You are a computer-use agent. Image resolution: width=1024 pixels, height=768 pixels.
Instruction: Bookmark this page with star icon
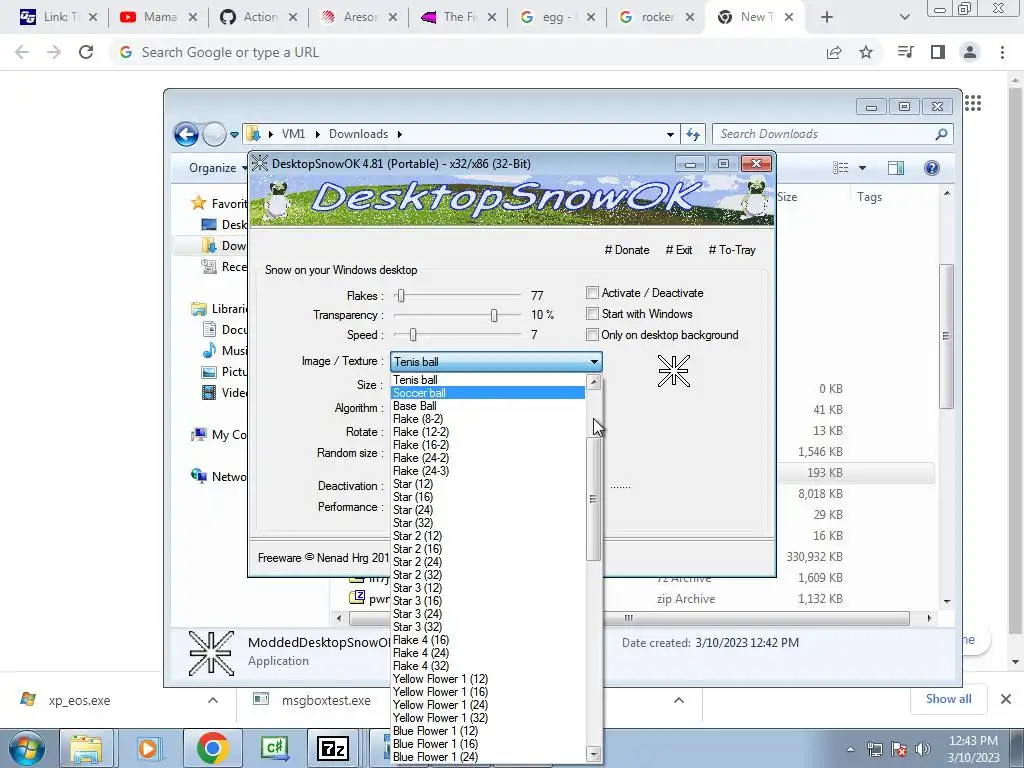pyautogui.click(x=866, y=52)
